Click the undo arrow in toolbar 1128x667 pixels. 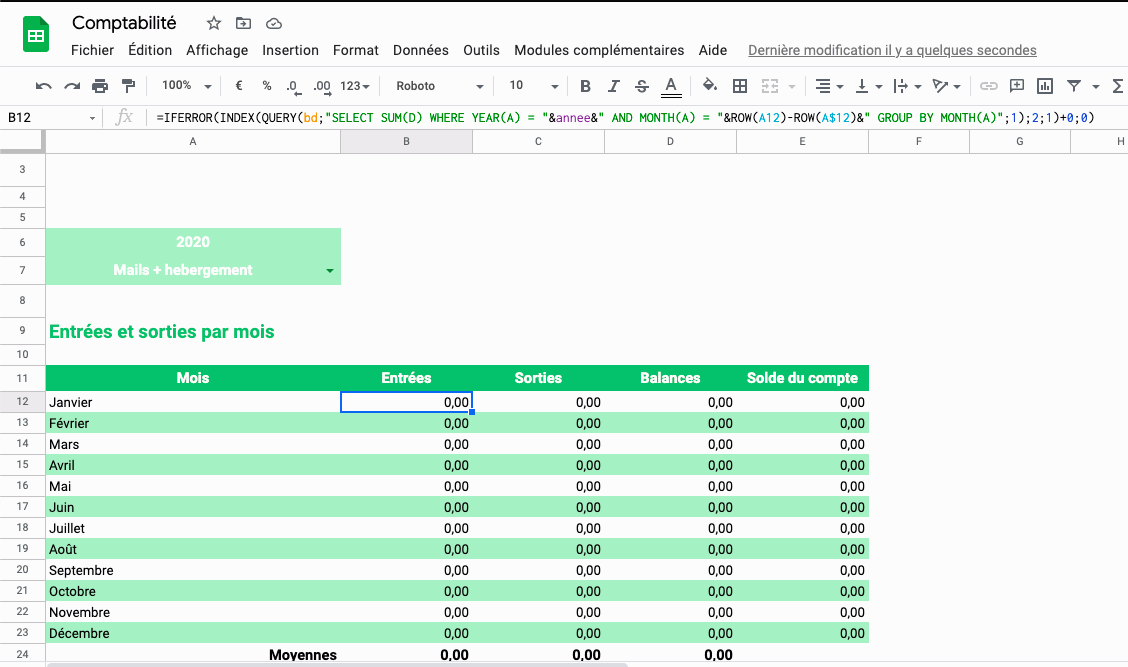coord(43,86)
